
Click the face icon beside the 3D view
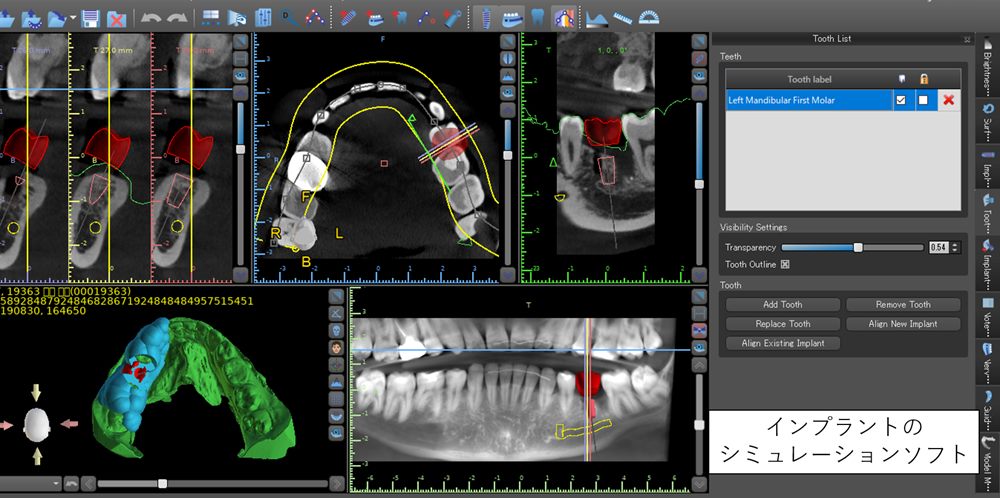pyautogui.click(x=337, y=348)
